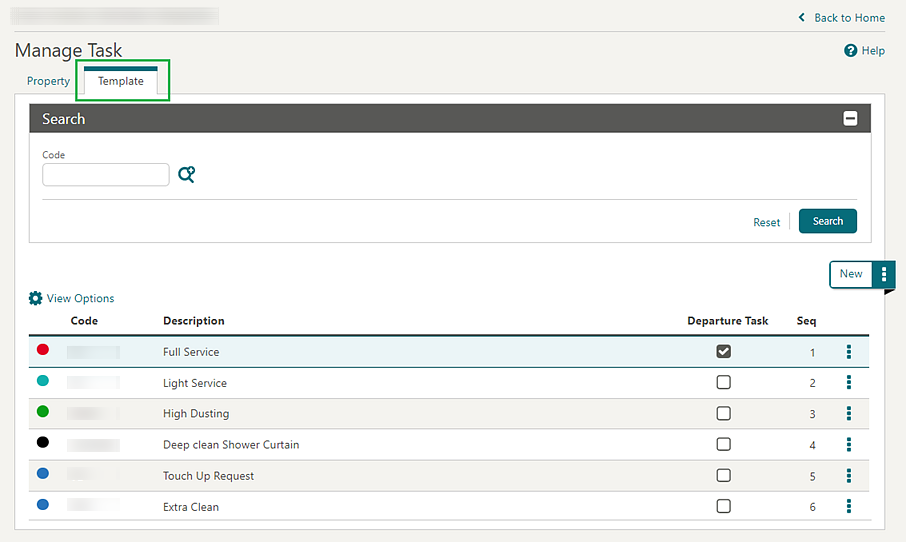Select the Extra Clean description text
Screen dimensions: 906x542
click(191, 507)
